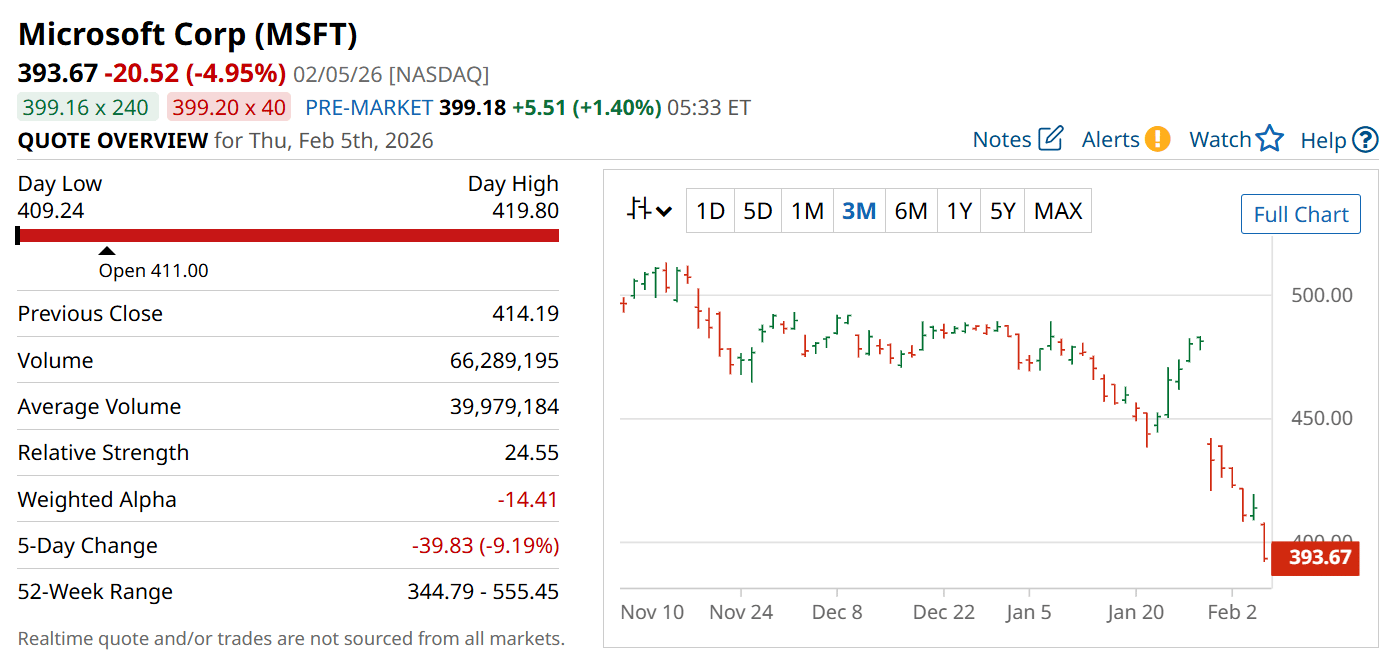Switch chart to 5D range
Screen dimensions: 1389x668
coord(758,211)
